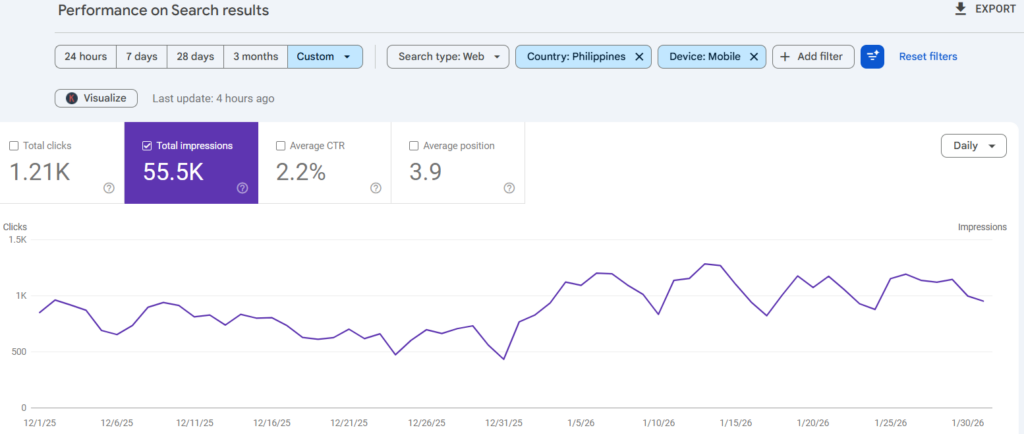
Task: Switch to the 3 months range
Action: [x=255, y=57]
